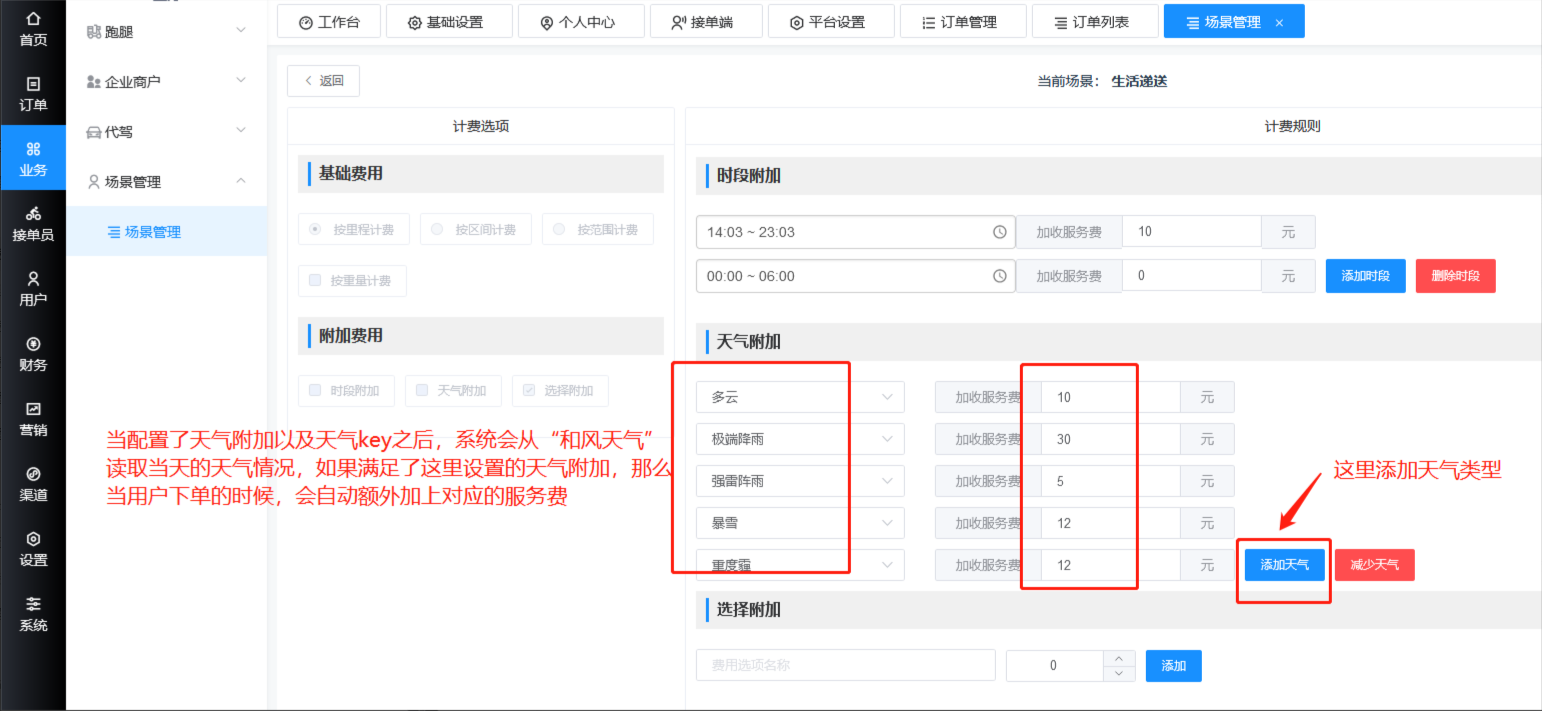
Task: Click the red 删除时段 button
Action: pos(1455,276)
